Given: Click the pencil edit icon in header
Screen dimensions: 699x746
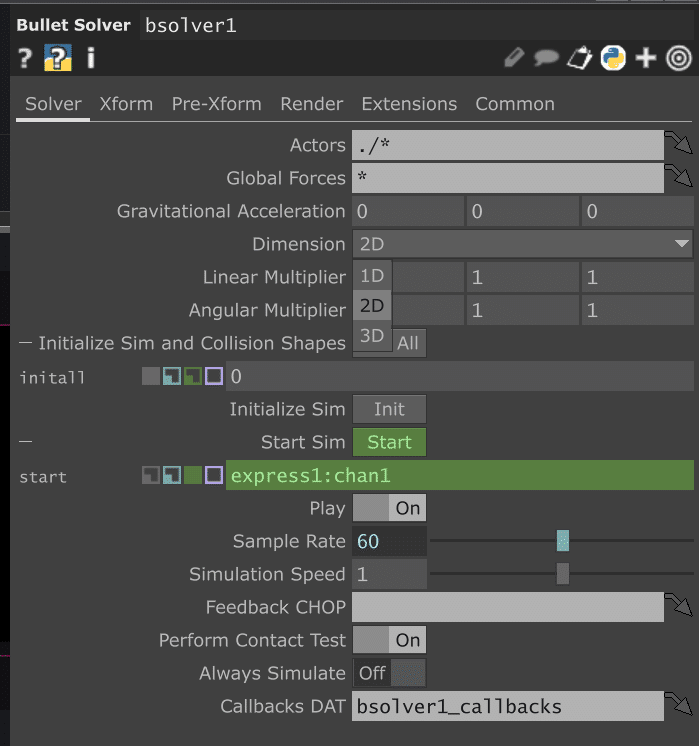Looking at the screenshot, I should (x=514, y=58).
